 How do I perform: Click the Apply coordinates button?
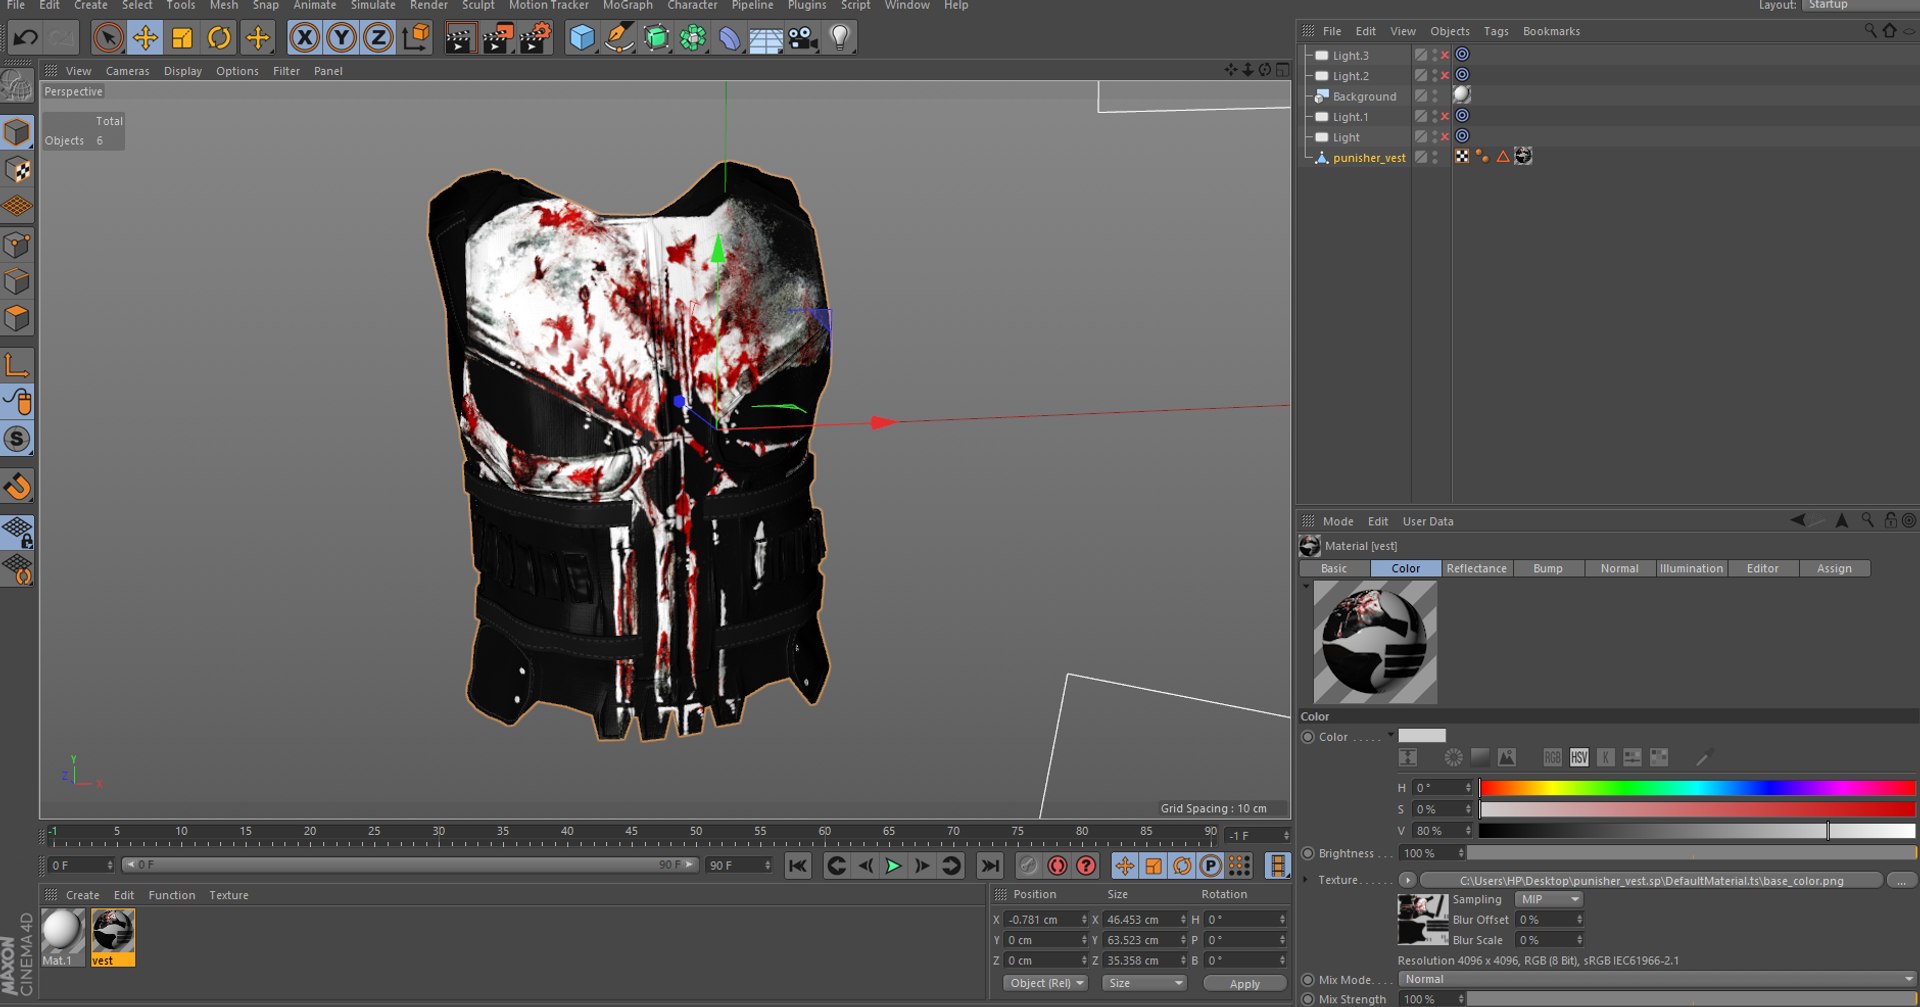coord(1245,984)
